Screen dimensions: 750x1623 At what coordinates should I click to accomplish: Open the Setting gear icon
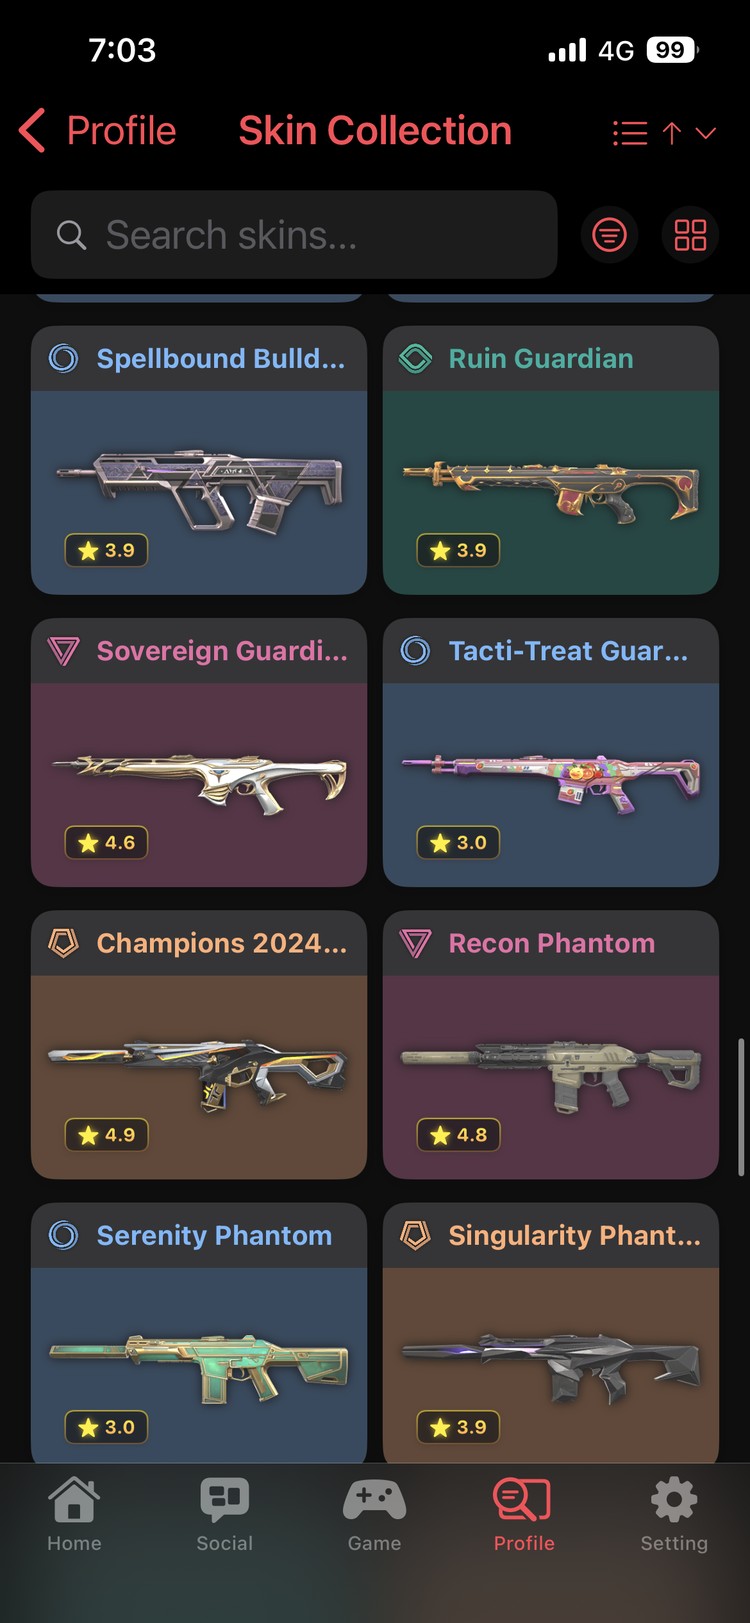tap(674, 1499)
